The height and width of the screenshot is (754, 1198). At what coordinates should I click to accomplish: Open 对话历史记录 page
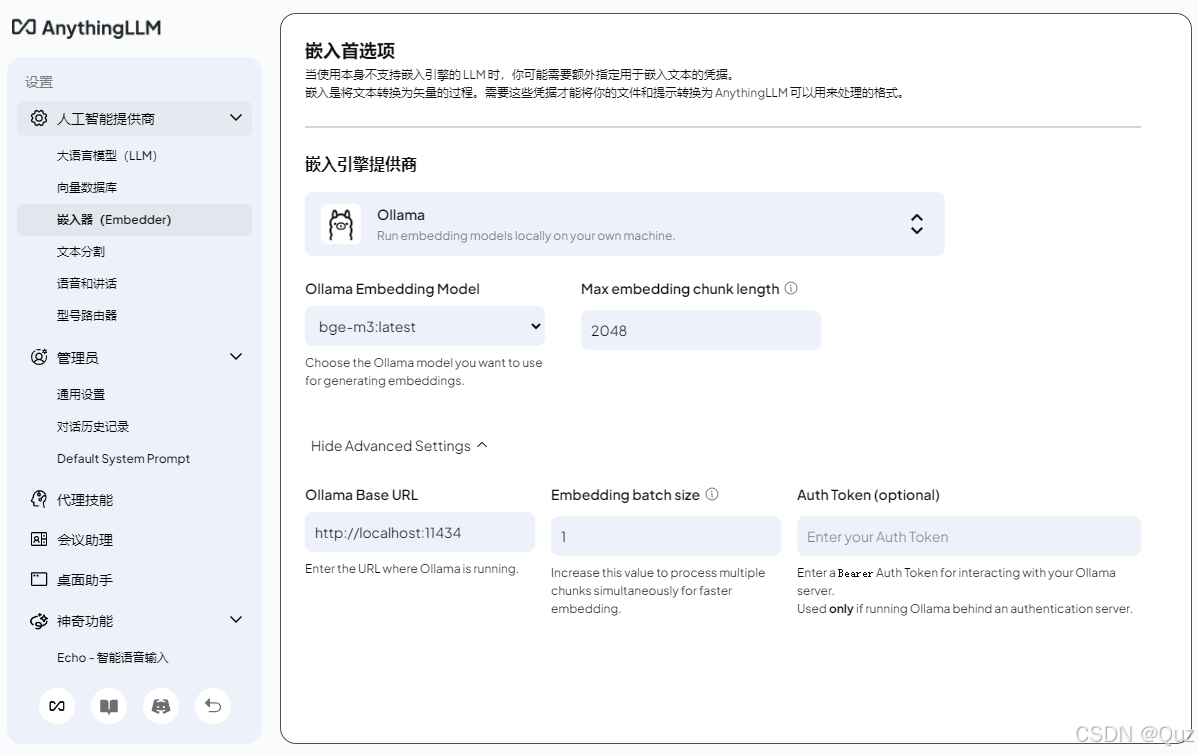(x=93, y=426)
